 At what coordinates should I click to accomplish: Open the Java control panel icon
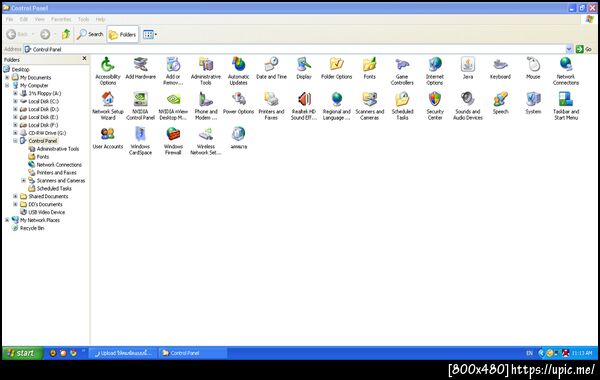tap(468, 68)
